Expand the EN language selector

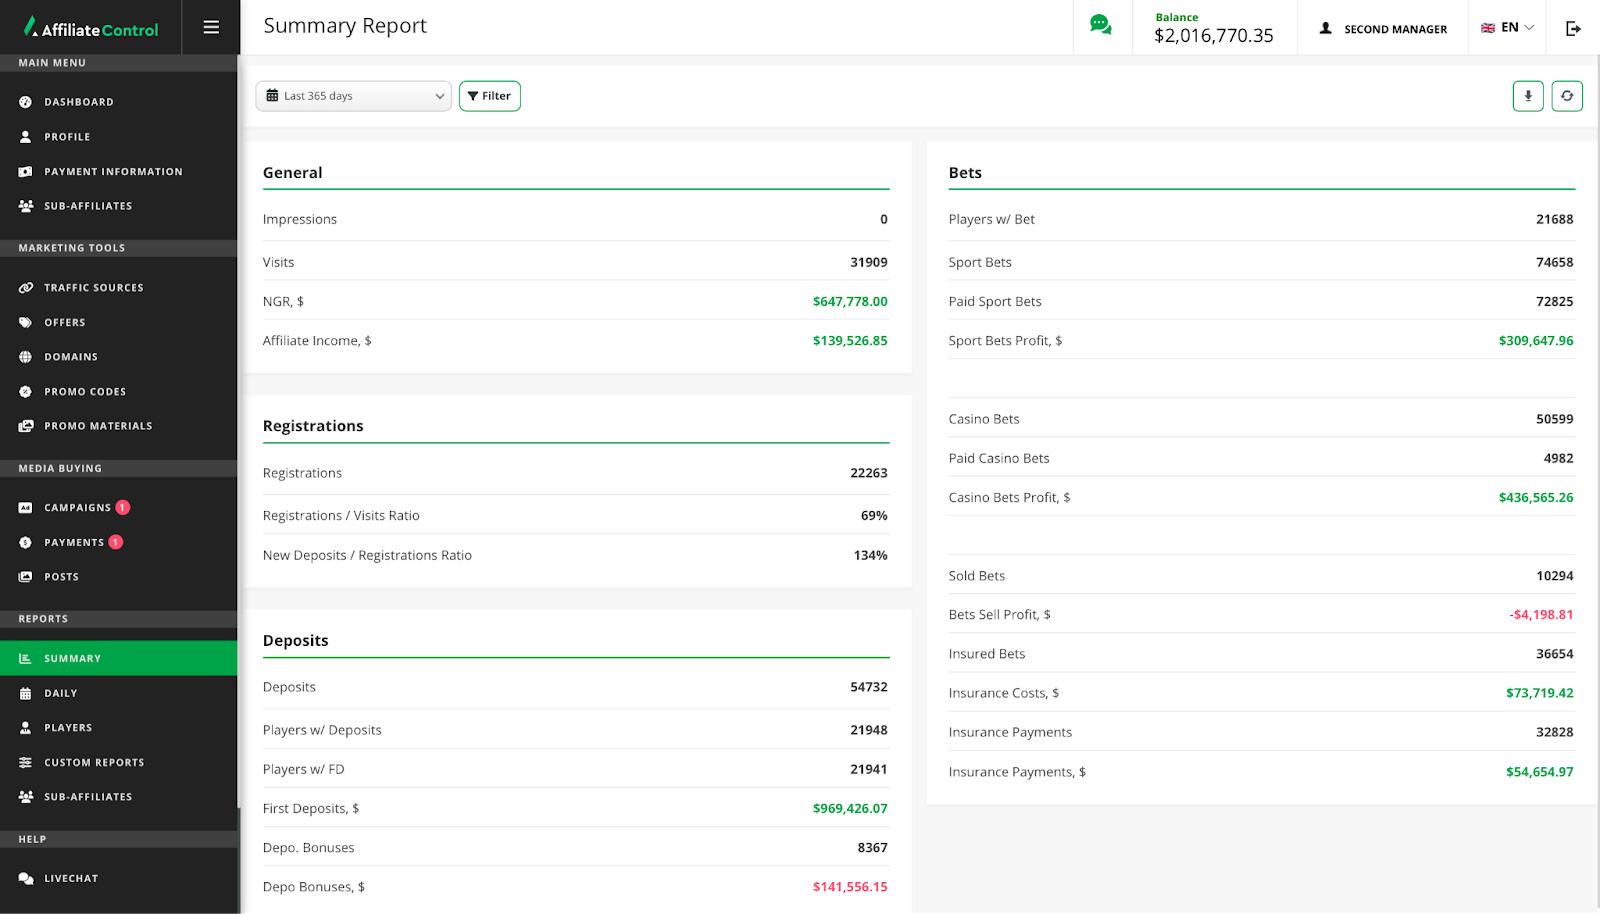pos(1507,28)
